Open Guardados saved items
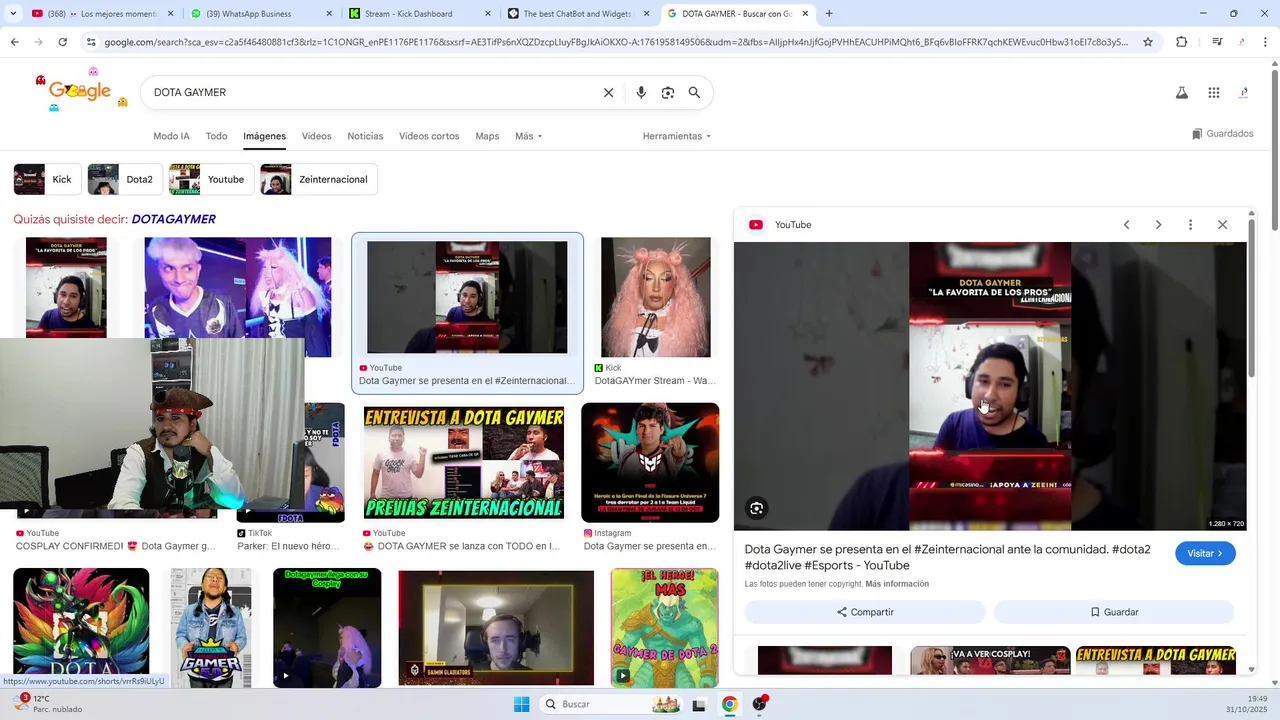Screen dimensions: 1280x720 (x=1222, y=134)
